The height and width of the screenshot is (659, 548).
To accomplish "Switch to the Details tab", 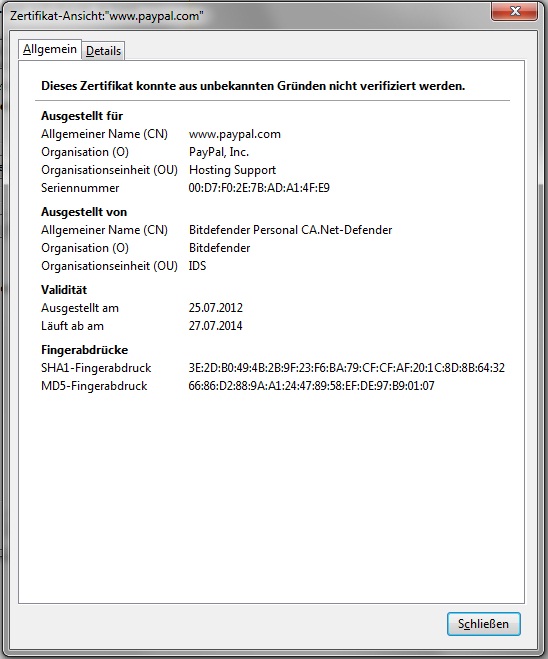I will [103, 51].
